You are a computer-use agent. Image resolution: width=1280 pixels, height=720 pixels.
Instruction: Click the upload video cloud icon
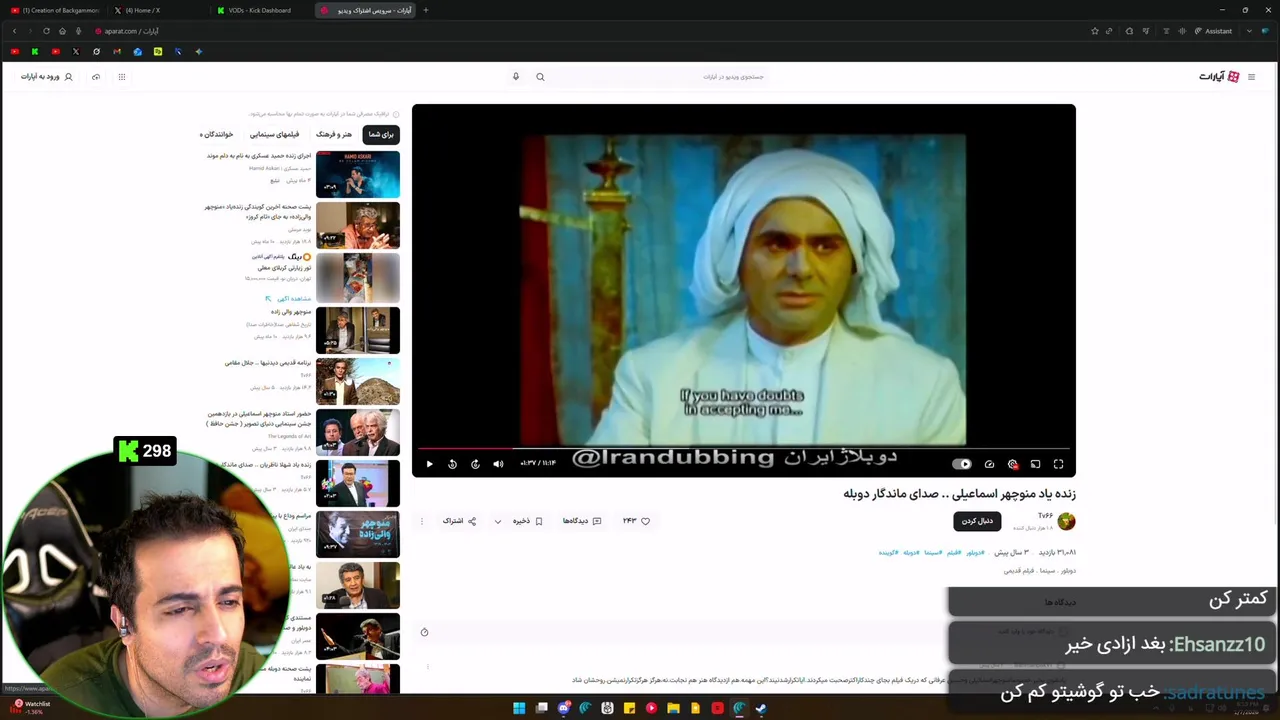pos(96,76)
